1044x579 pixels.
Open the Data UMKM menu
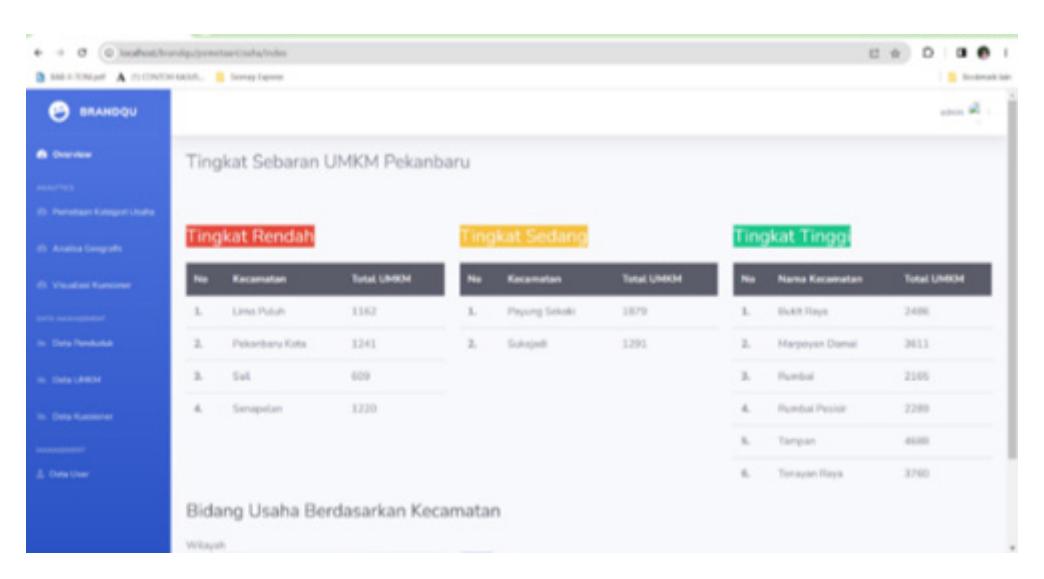tap(69, 380)
